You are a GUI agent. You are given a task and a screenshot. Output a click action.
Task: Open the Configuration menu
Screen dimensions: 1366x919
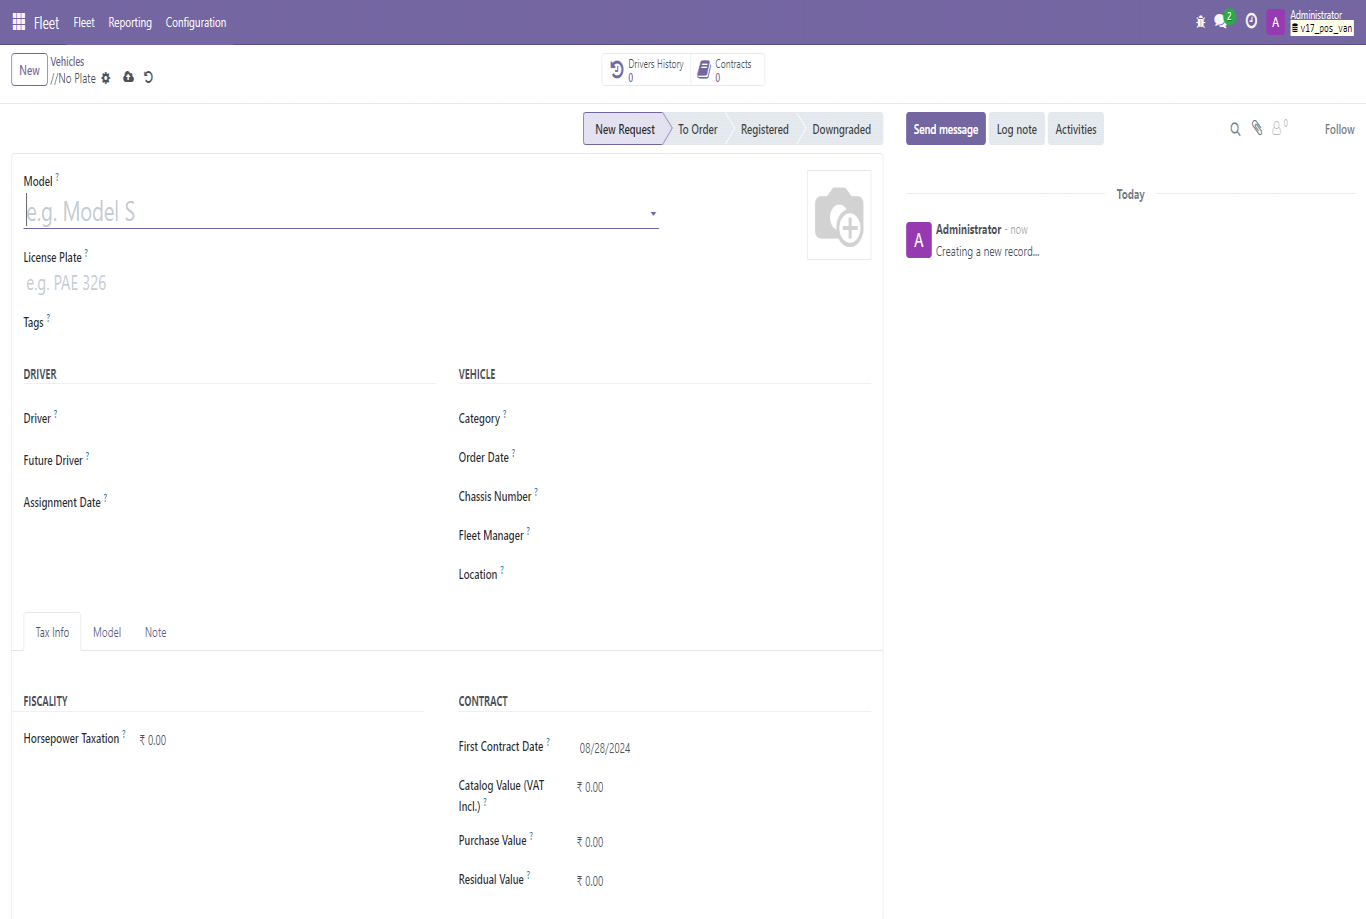tap(196, 22)
